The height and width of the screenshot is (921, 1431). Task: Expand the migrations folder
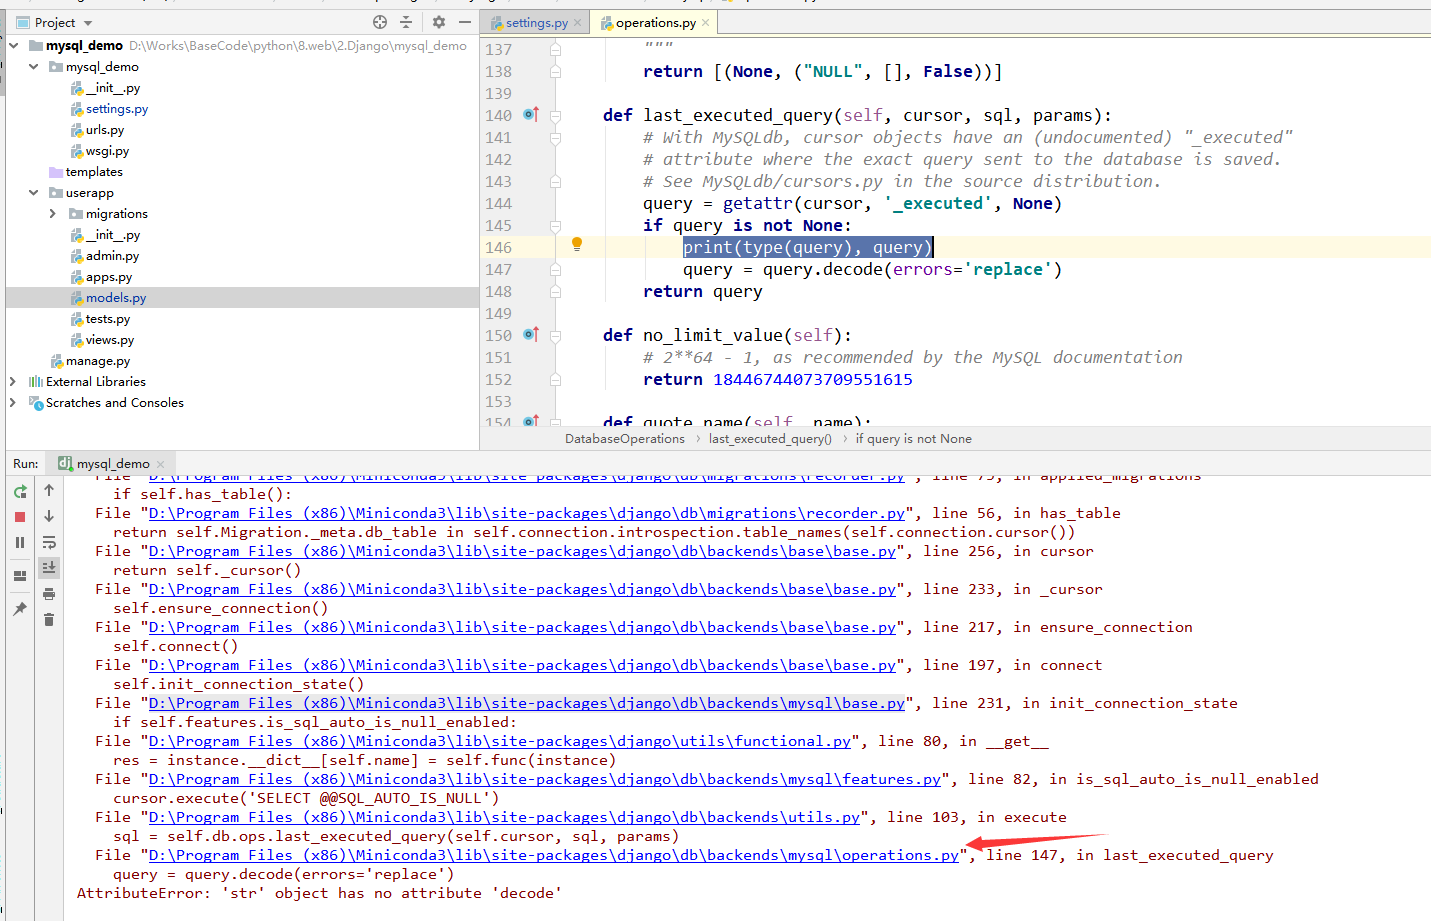tap(53, 214)
